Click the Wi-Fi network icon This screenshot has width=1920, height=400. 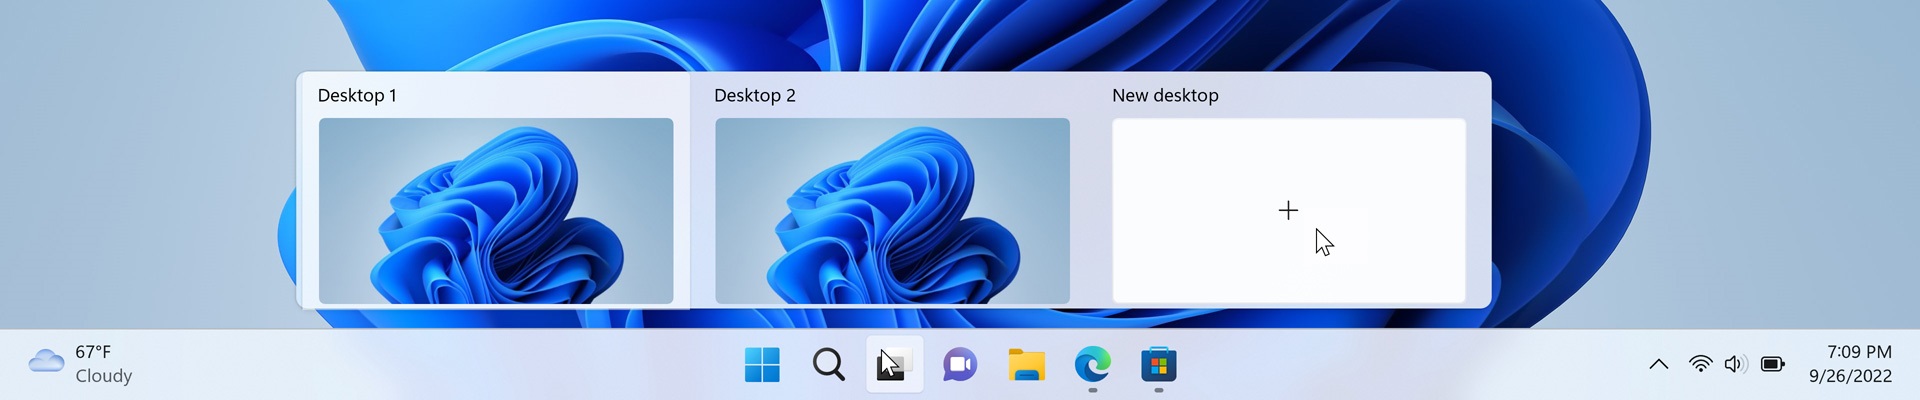pyautogui.click(x=1700, y=364)
